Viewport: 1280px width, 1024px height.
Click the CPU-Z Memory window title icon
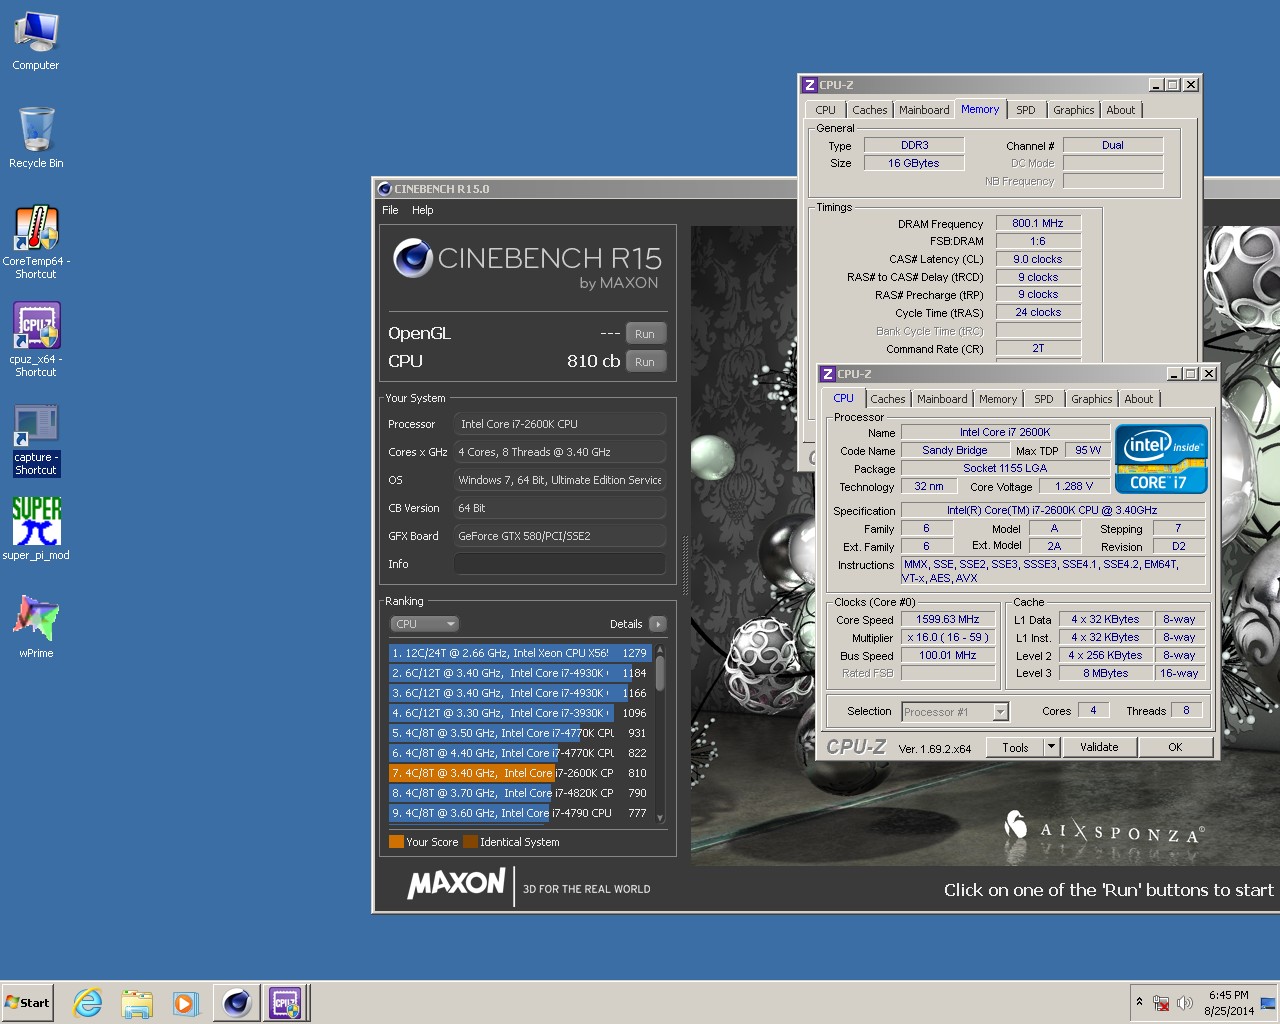point(810,85)
